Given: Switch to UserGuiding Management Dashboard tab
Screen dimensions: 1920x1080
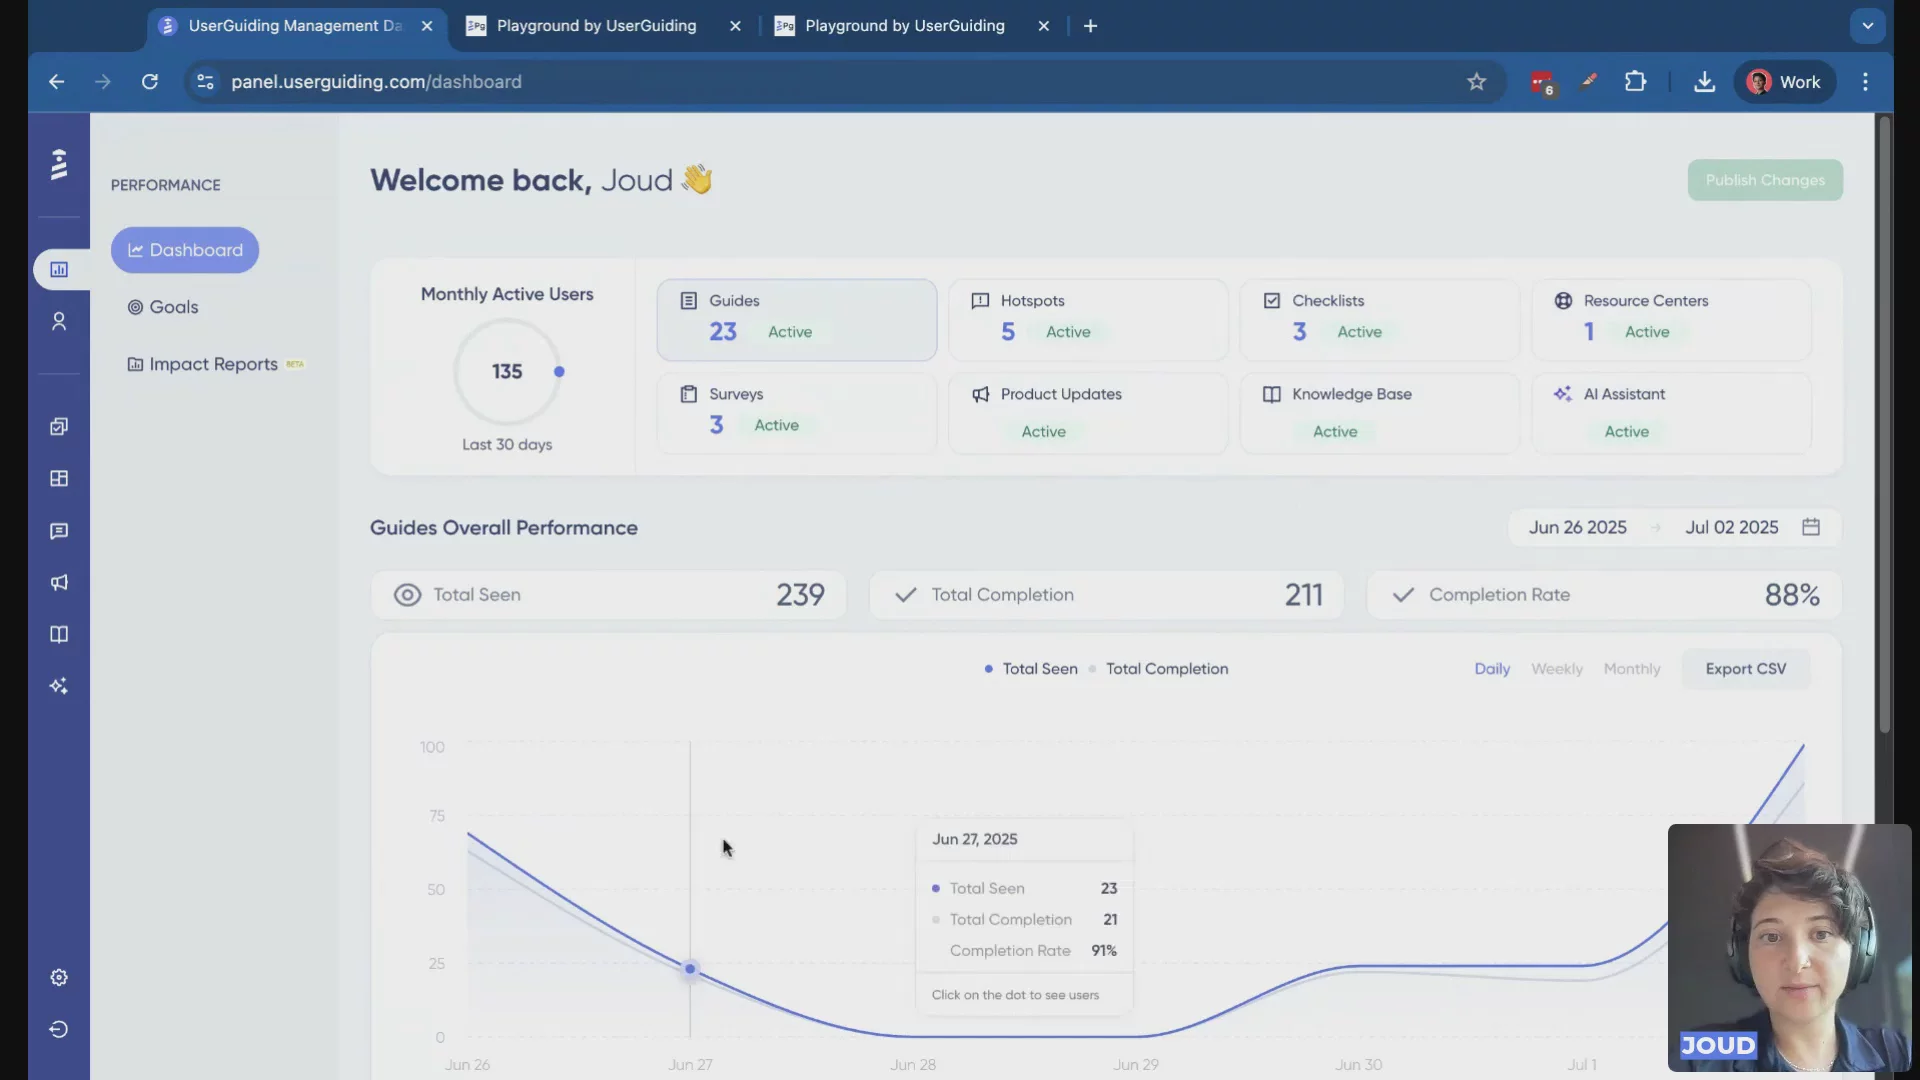Looking at the screenshot, I should [x=294, y=26].
